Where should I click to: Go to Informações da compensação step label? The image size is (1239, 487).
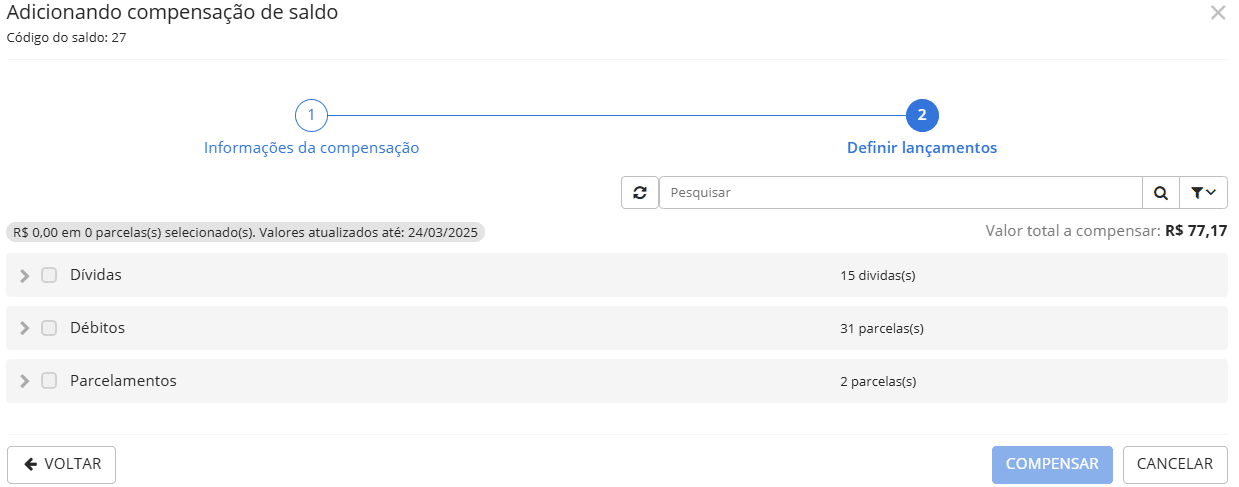tap(311, 148)
